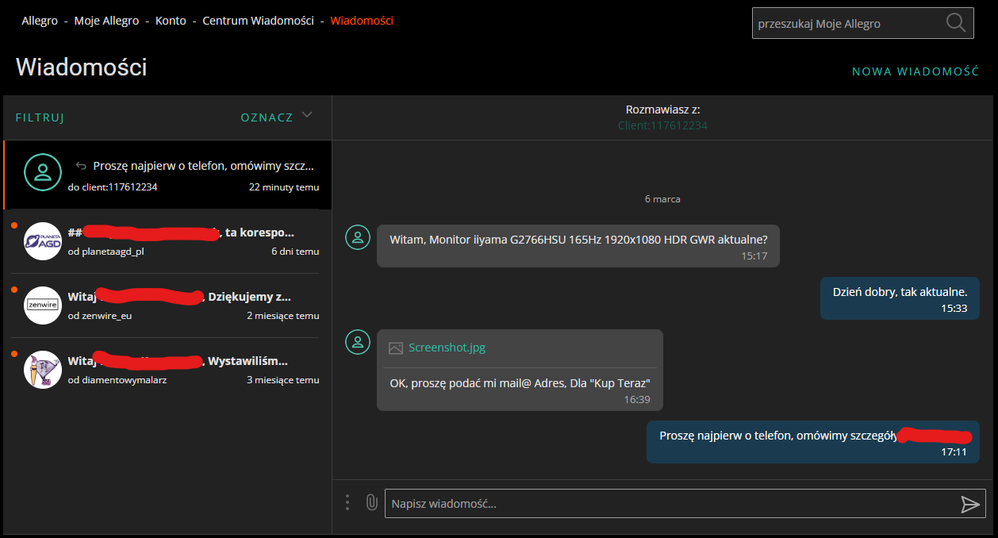Image resolution: width=998 pixels, height=538 pixels.
Task: Attach a file using paperclip icon
Action: tap(372, 502)
